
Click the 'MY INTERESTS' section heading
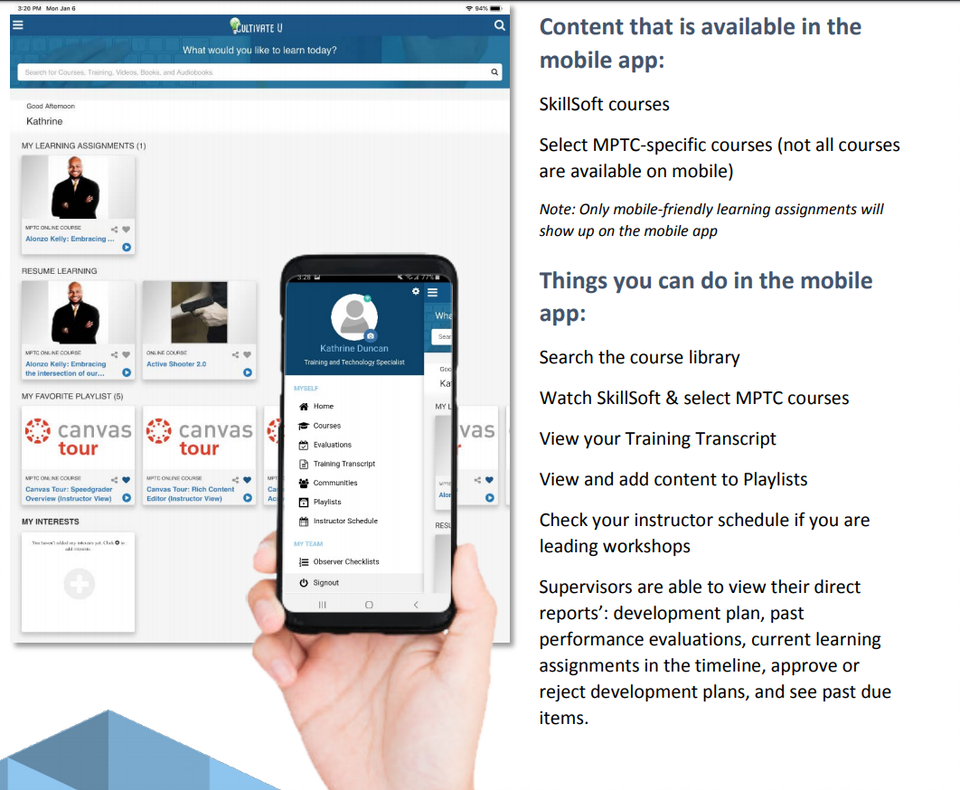[50, 522]
